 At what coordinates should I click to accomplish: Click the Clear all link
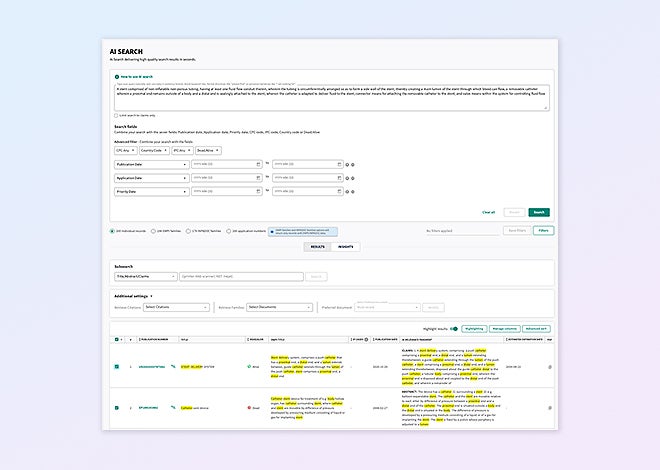point(488,212)
